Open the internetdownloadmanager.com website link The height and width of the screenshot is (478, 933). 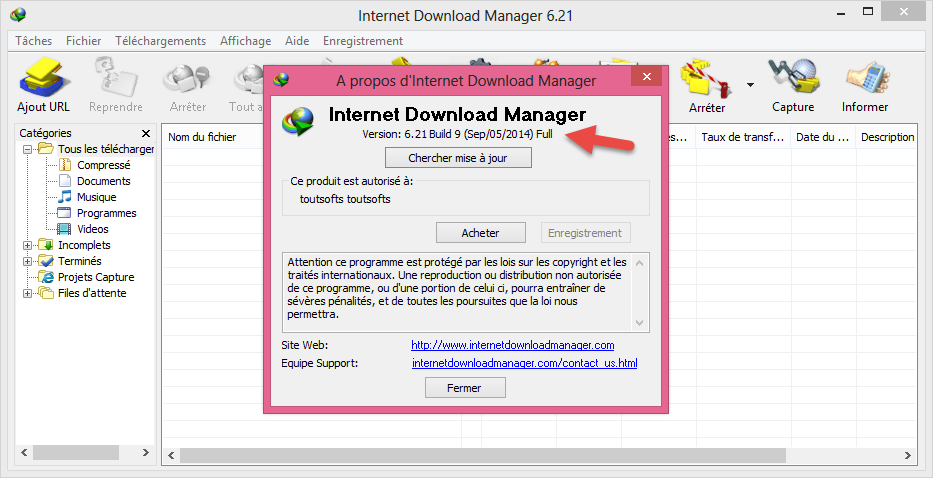pos(512,345)
